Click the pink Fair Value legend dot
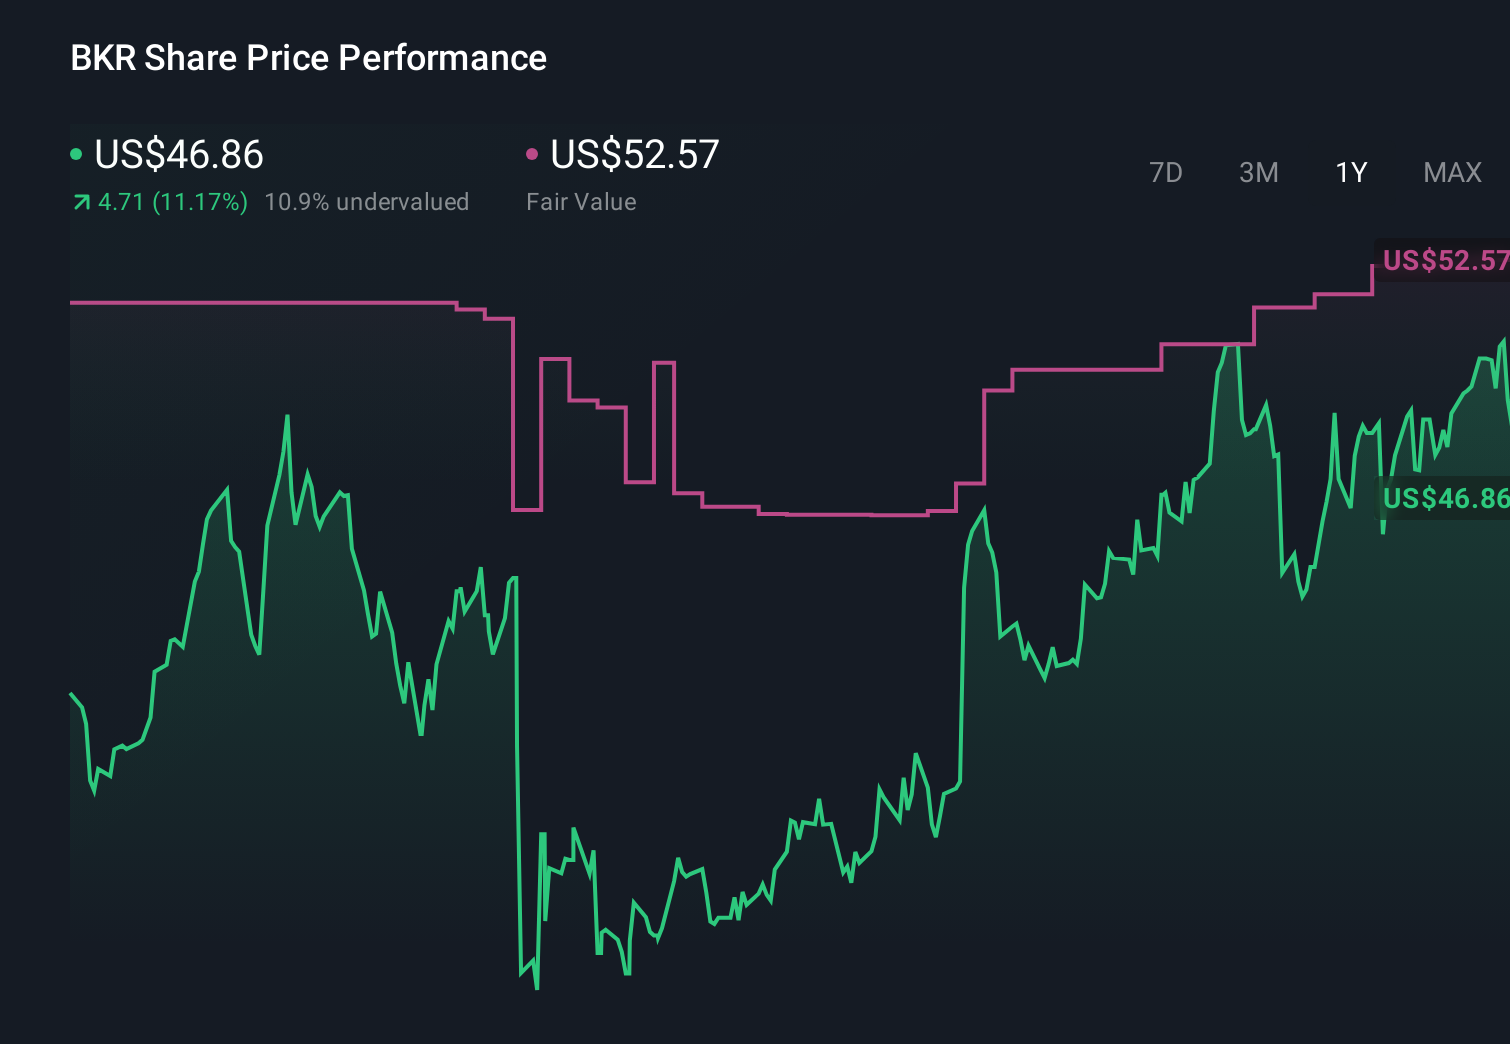1510x1044 pixels. pos(531,153)
